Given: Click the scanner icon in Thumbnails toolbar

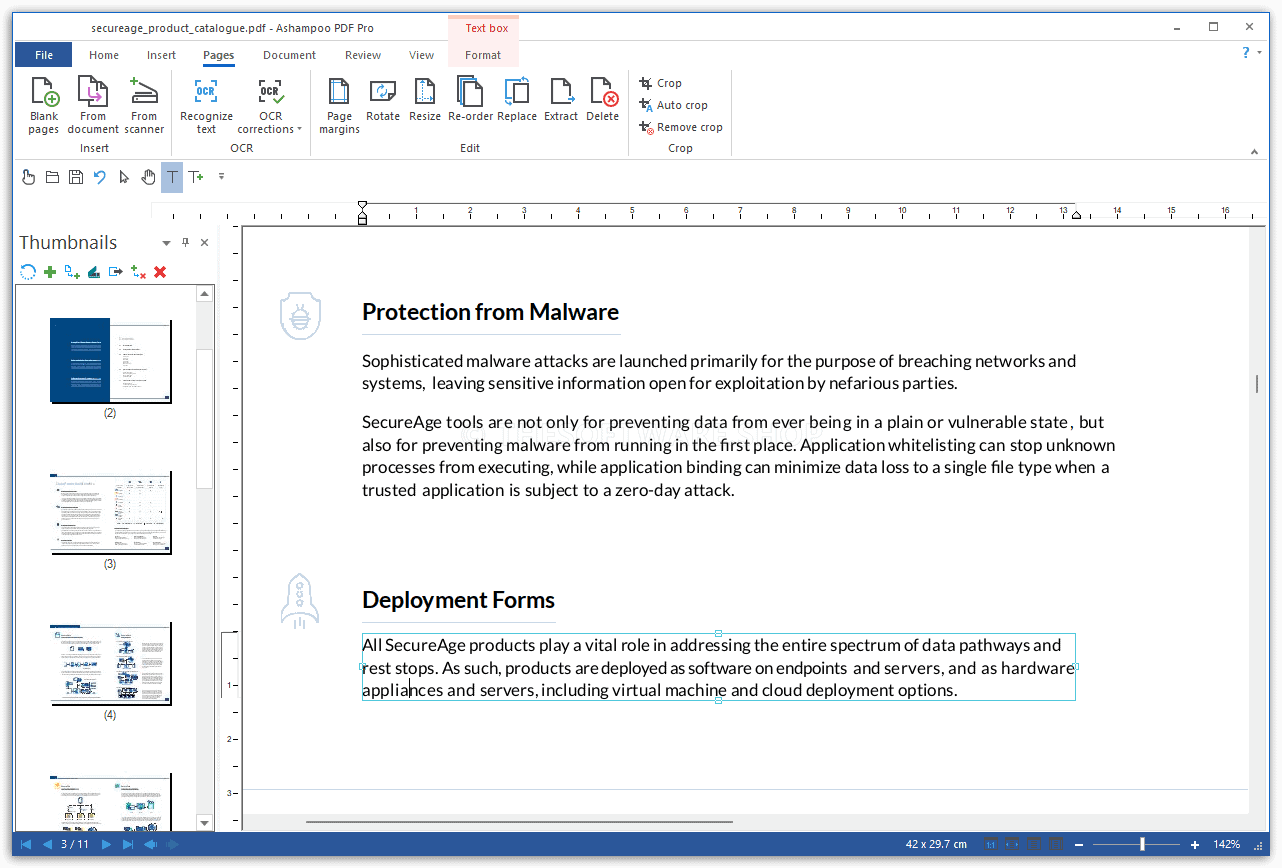Looking at the screenshot, I should click(94, 271).
